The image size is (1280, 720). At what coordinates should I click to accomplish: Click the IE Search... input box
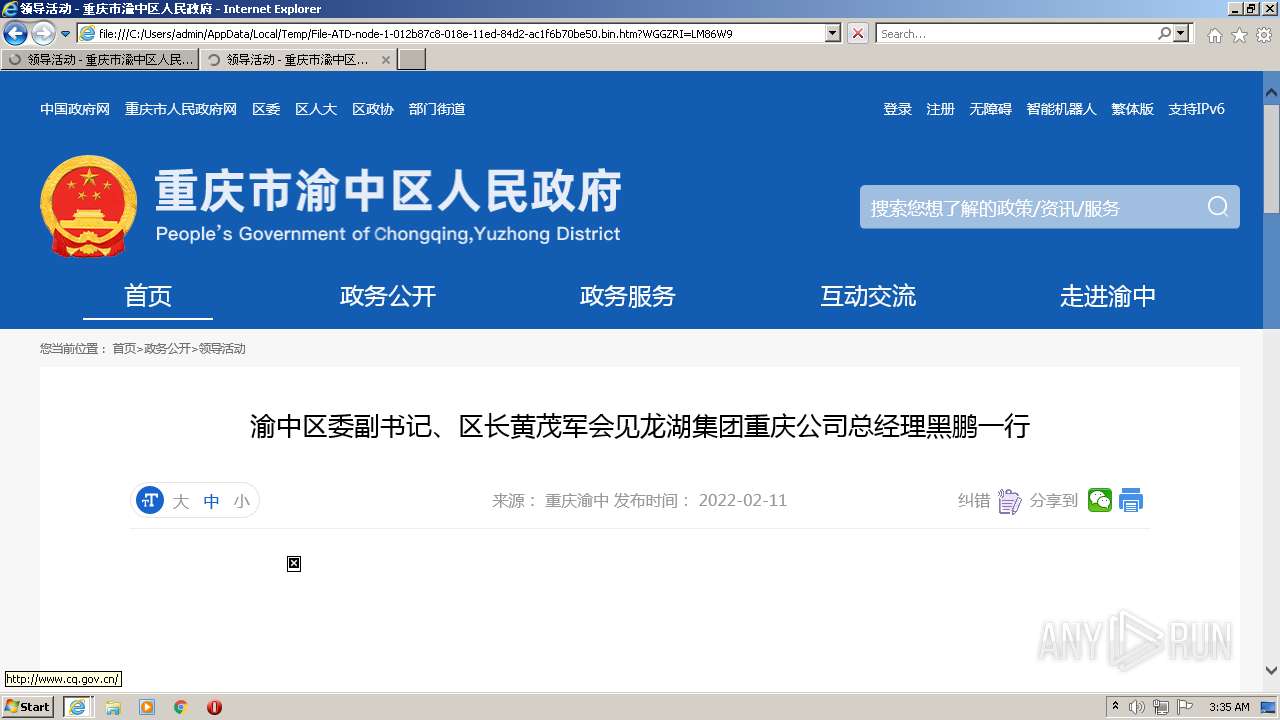pyautogui.click(x=1016, y=33)
